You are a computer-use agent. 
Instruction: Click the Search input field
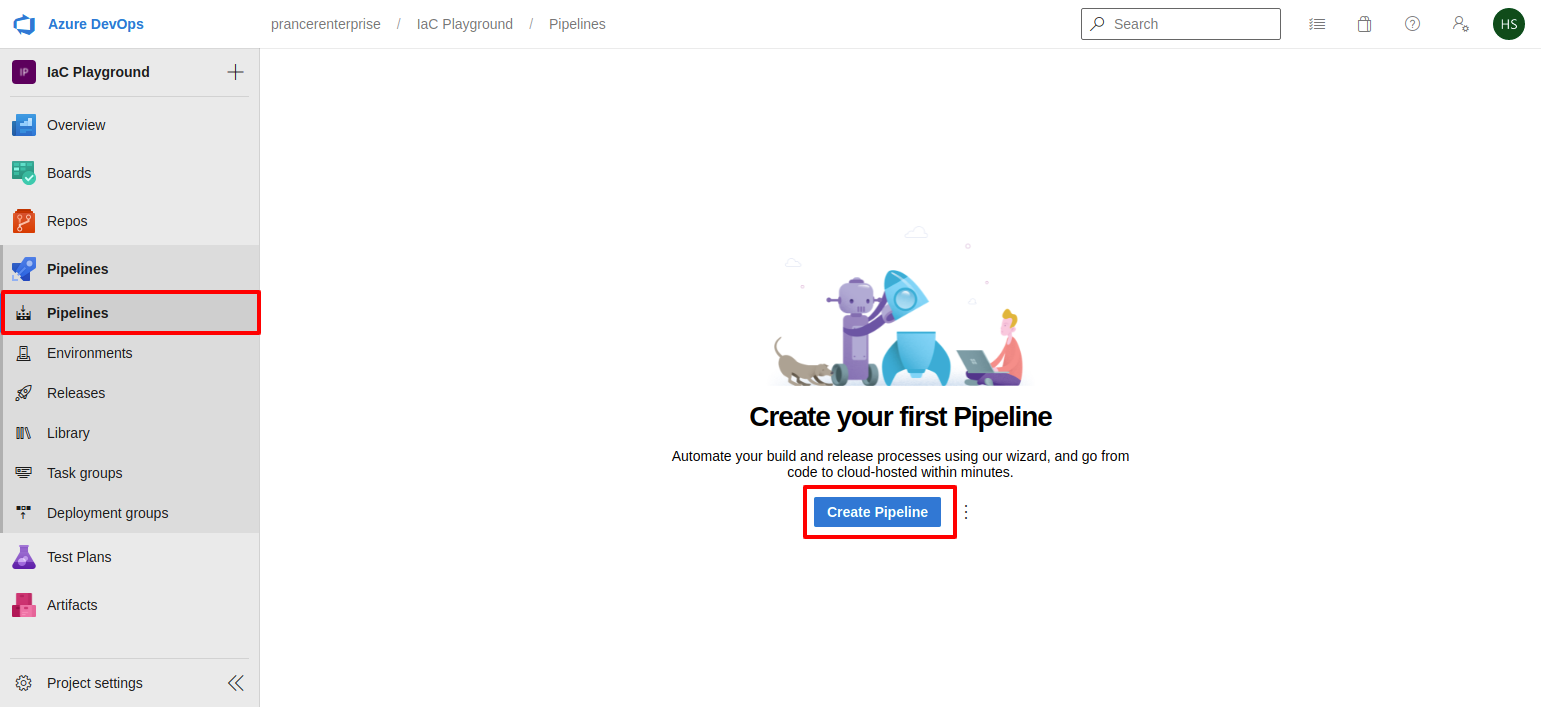pyautogui.click(x=1181, y=24)
